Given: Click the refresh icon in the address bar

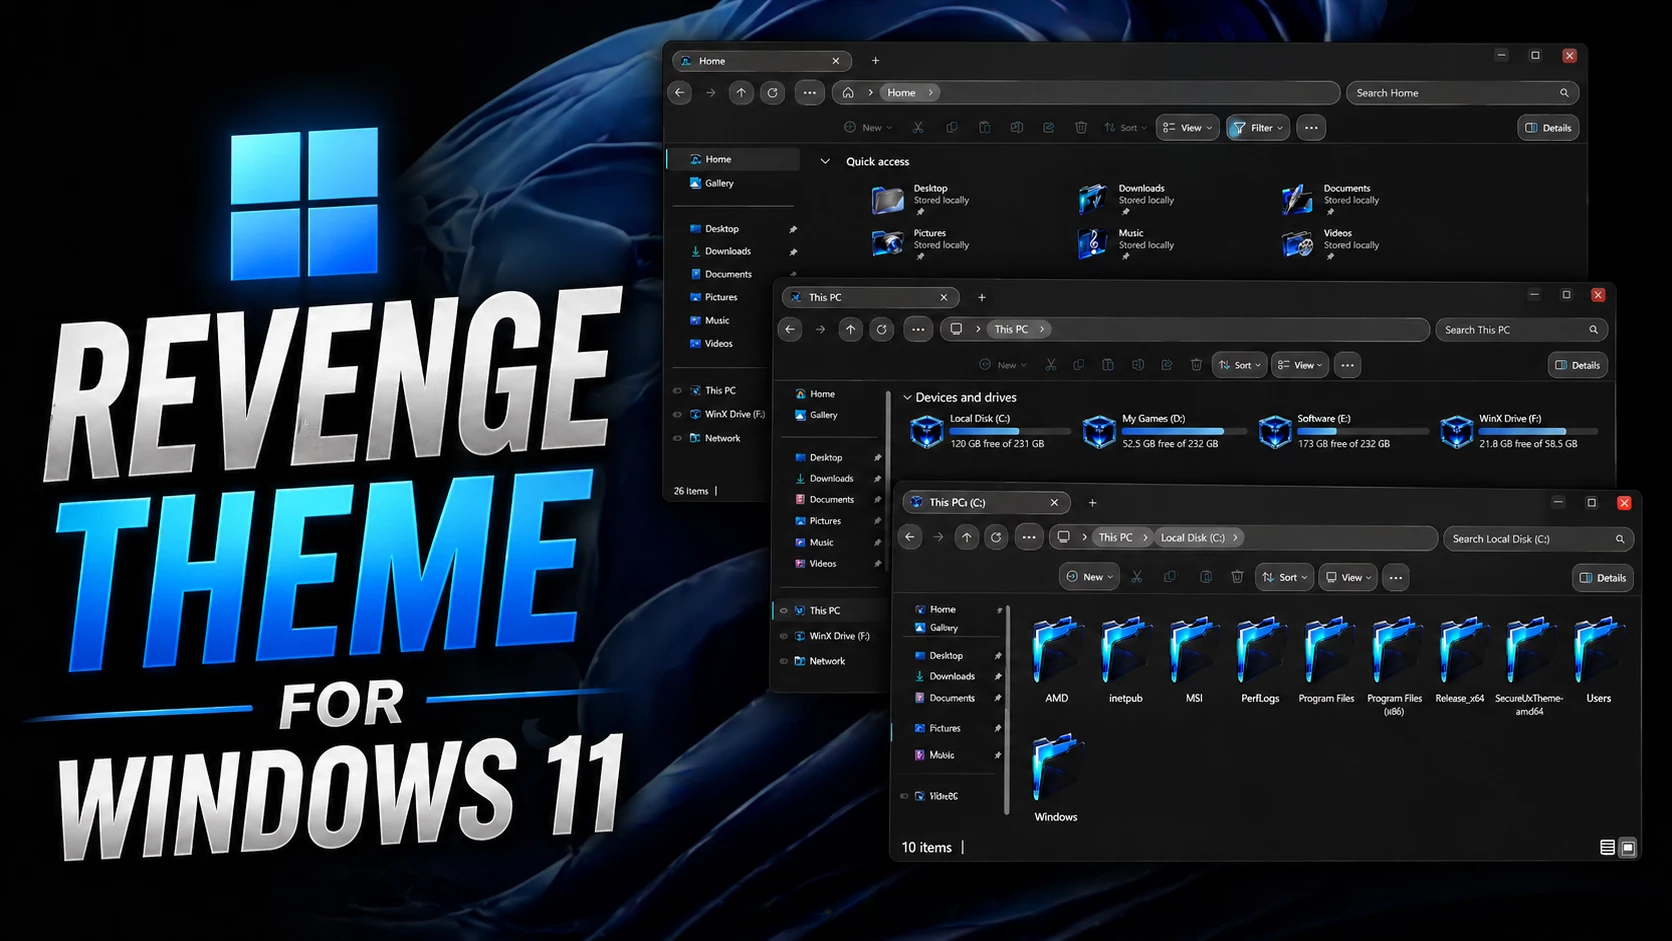Looking at the screenshot, I should [772, 92].
